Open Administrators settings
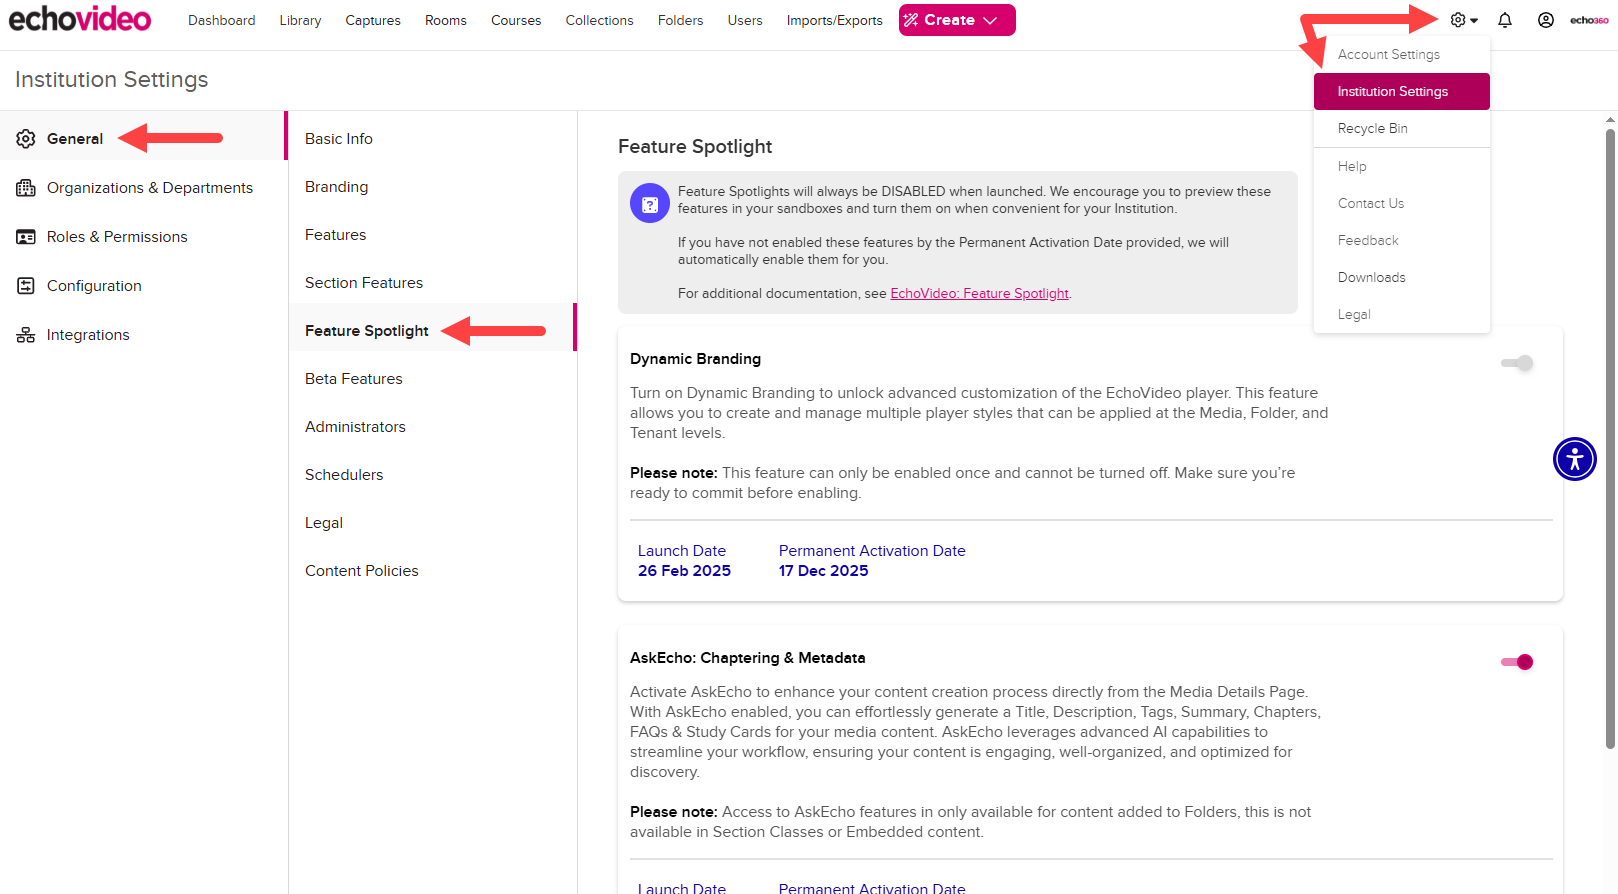 tap(433, 427)
